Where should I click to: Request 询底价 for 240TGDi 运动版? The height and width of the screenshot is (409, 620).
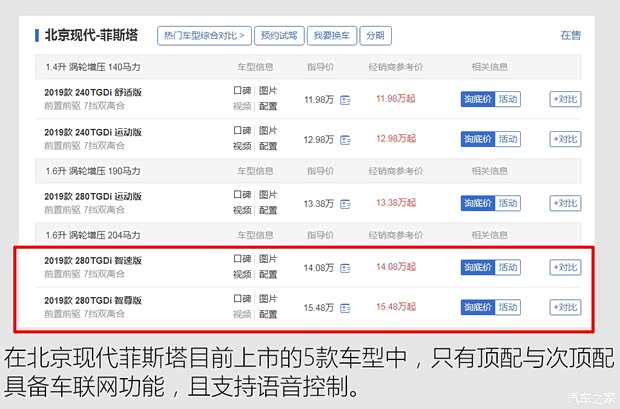click(x=477, y=137)
